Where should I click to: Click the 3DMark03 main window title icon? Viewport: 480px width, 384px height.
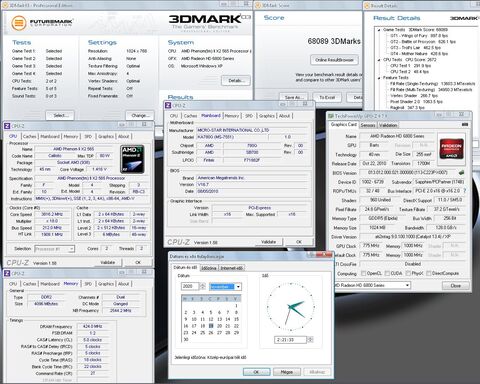[6, 5]
